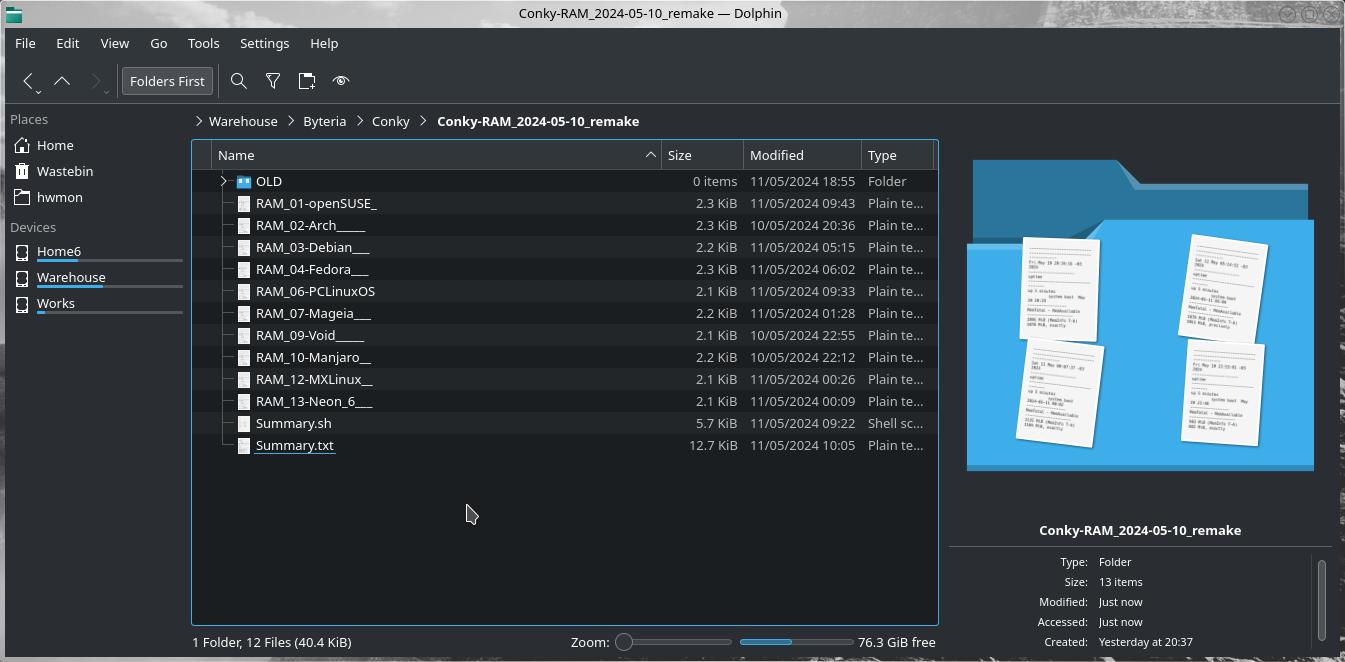
Task: Select the Summary.sh file name
Action: (x=294, y=423)
